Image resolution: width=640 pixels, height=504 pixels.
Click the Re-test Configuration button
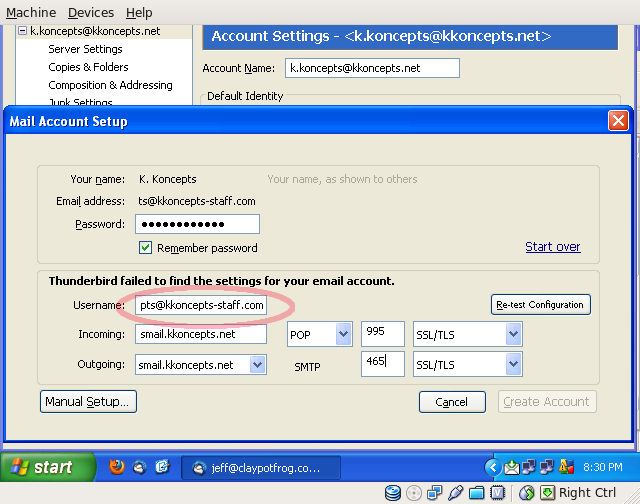[x=540, y=304]
